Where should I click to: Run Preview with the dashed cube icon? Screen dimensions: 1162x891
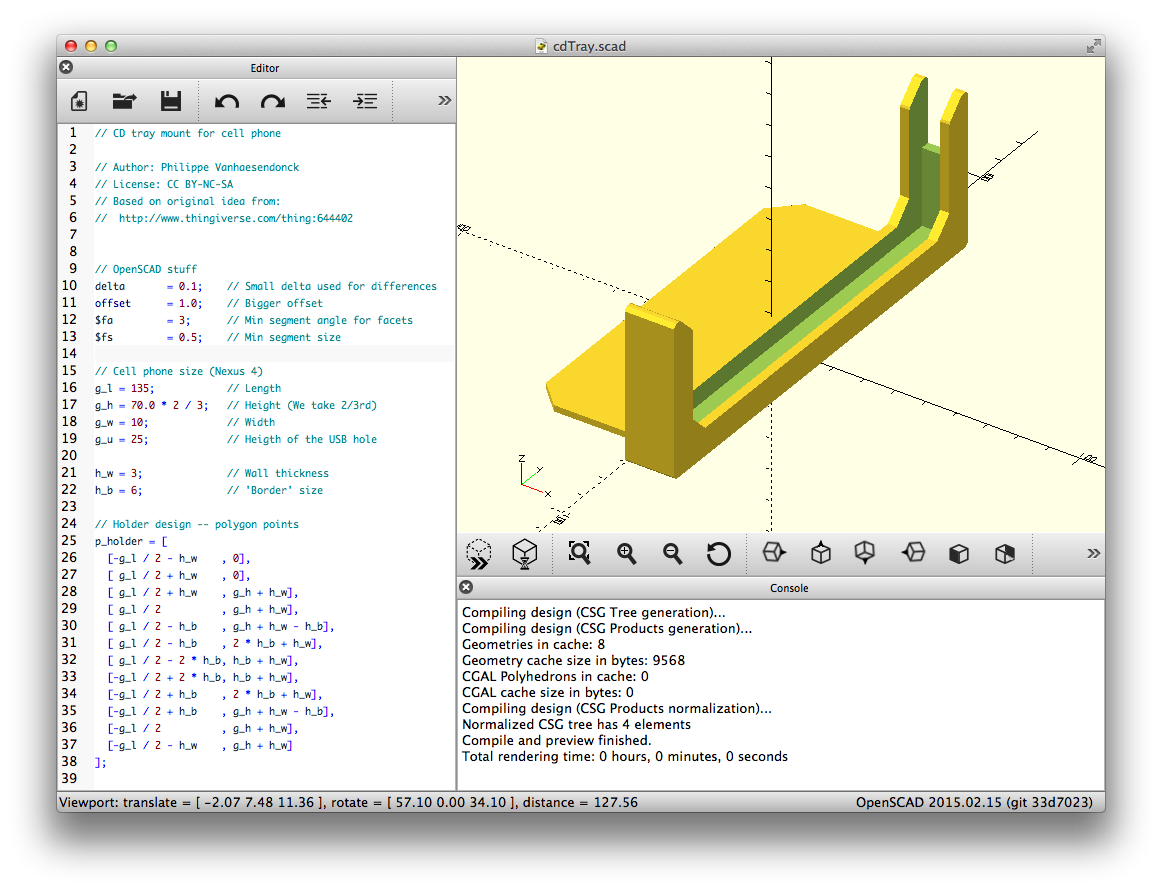click(479, 553)
